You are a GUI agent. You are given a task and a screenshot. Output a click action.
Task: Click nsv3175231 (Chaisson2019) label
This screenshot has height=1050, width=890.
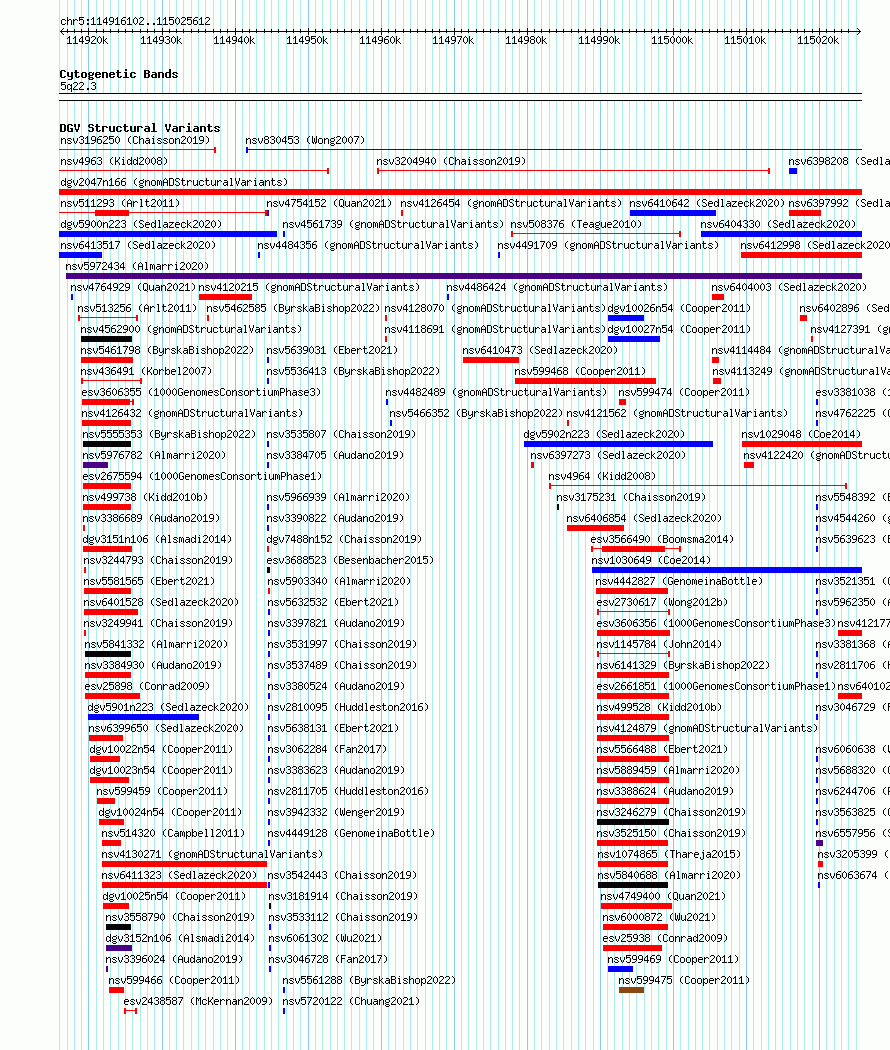pos(631,498)
